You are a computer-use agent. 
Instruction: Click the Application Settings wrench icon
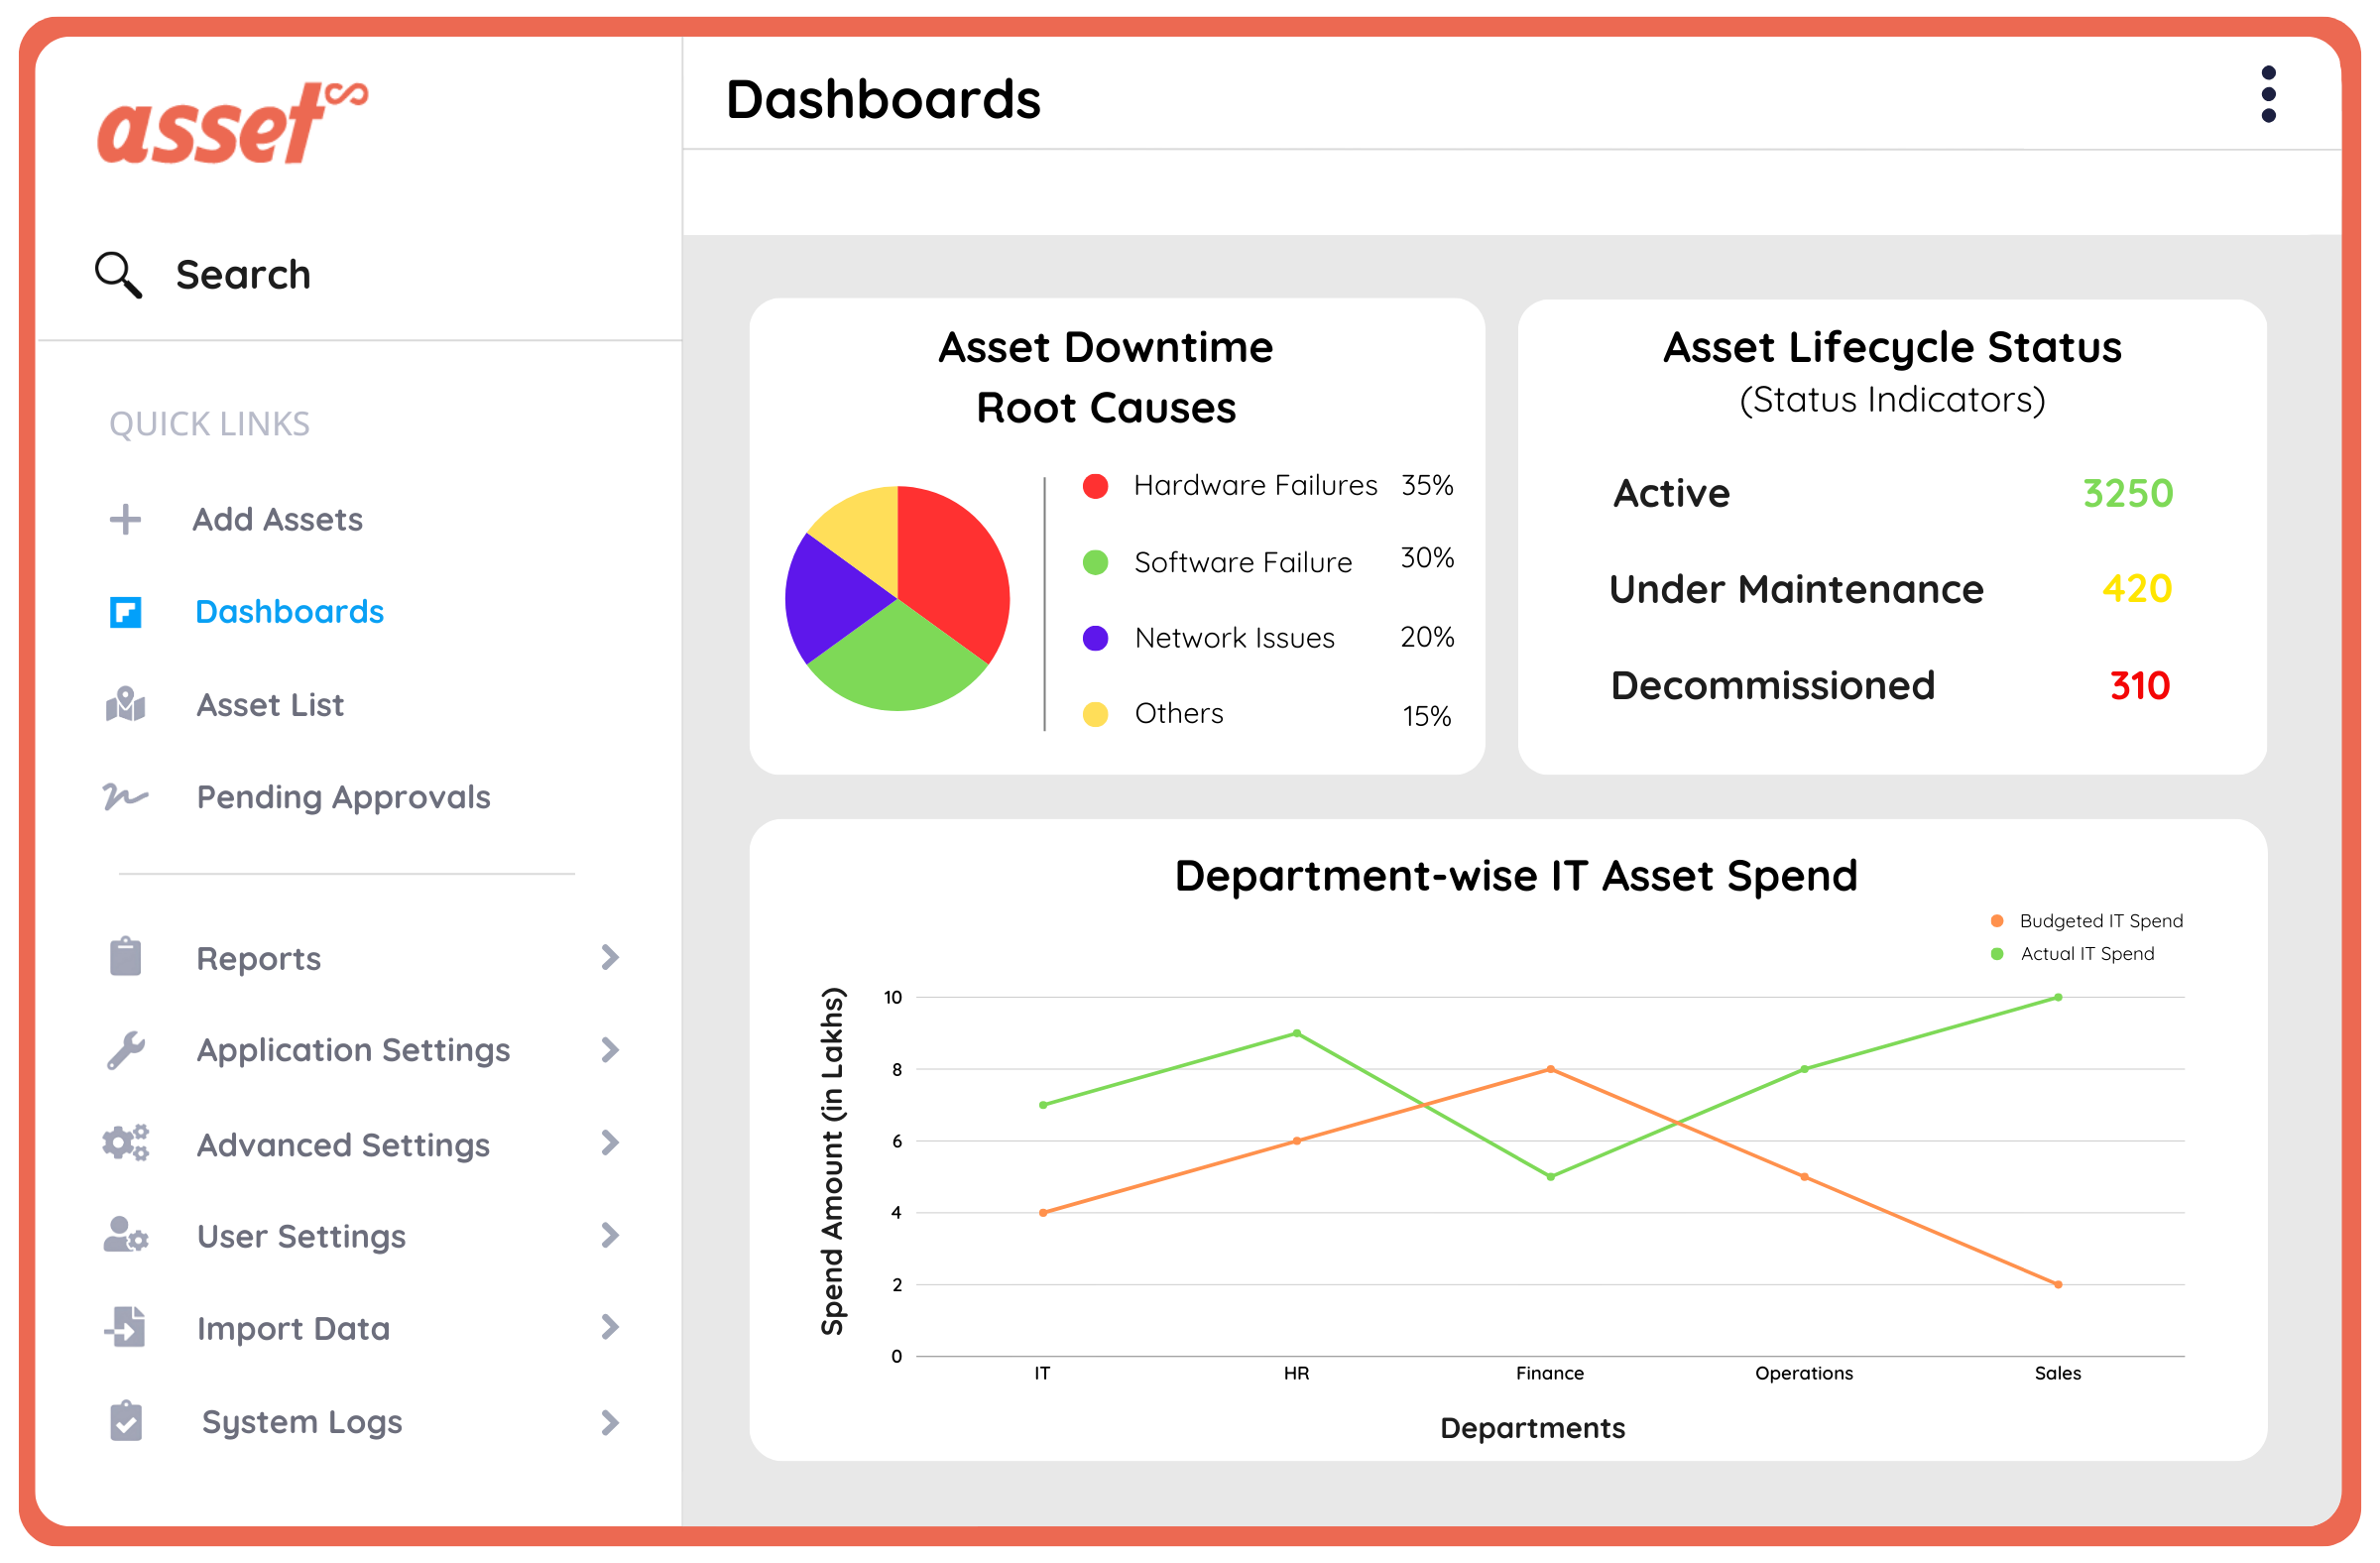pyautogui.click(x=124, y=1050)
